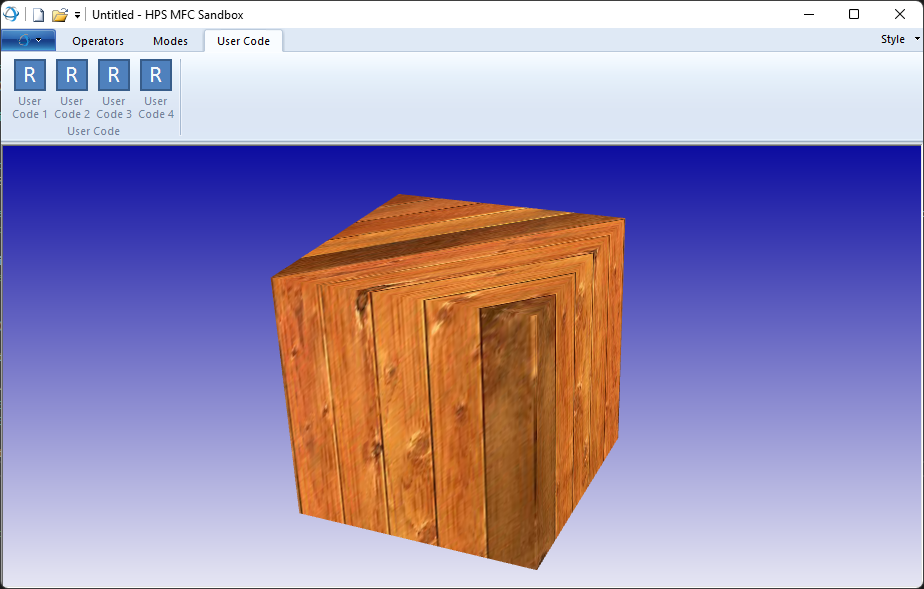Run User Code 2 via its R icon

click(71, 74)
